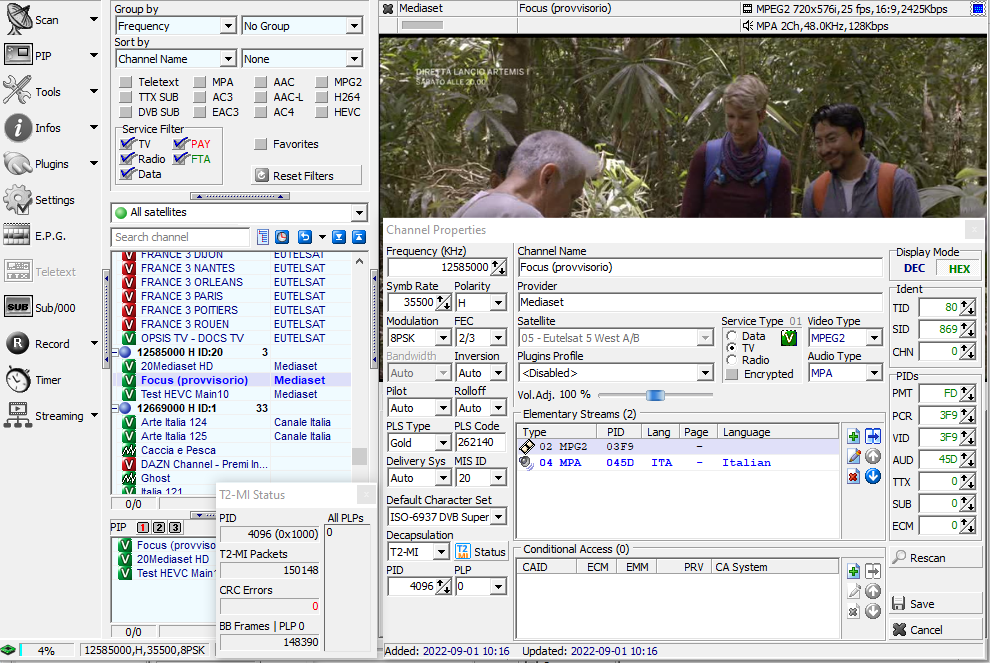The image size is (990, 663).
Task: Click the blue back arrow icon above channel list
Action: pos(305,237)
